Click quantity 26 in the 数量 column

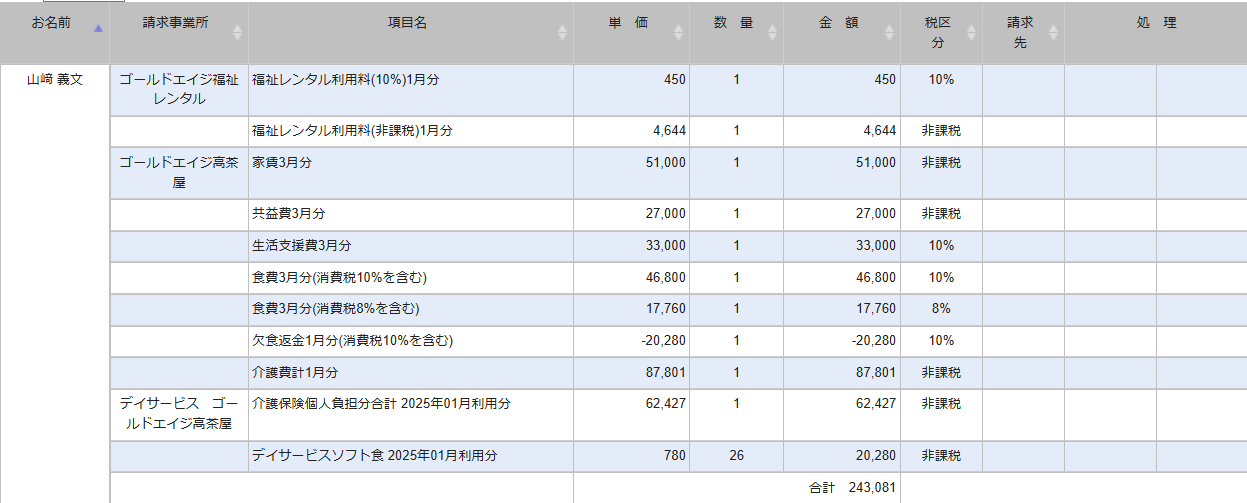[736, 456]
